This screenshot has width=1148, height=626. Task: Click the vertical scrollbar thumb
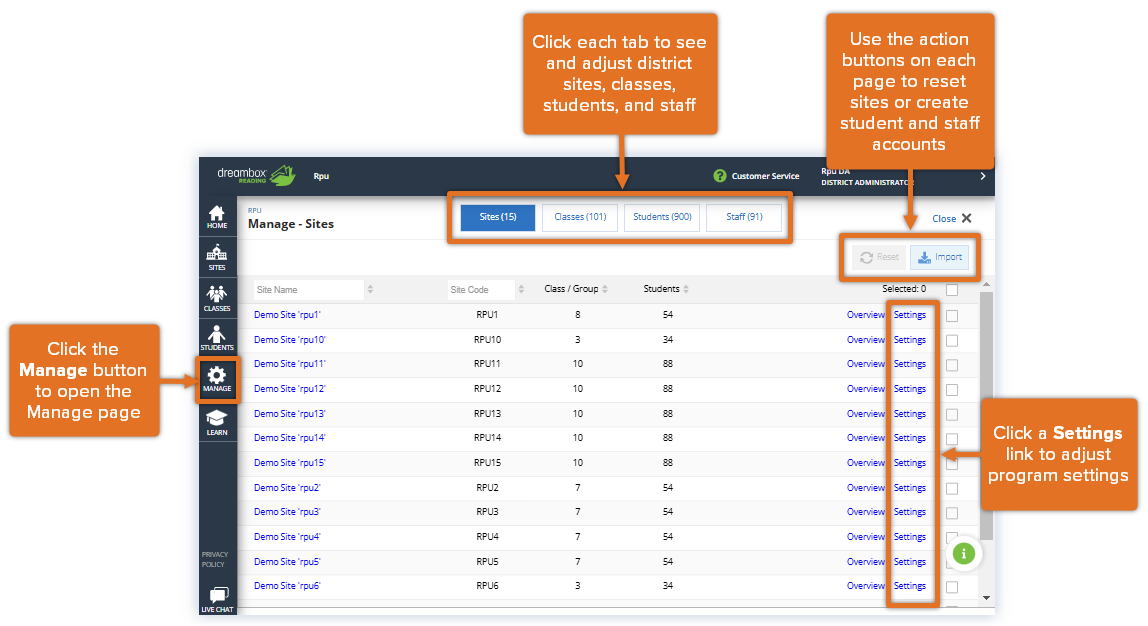click(x=986, y=415)
